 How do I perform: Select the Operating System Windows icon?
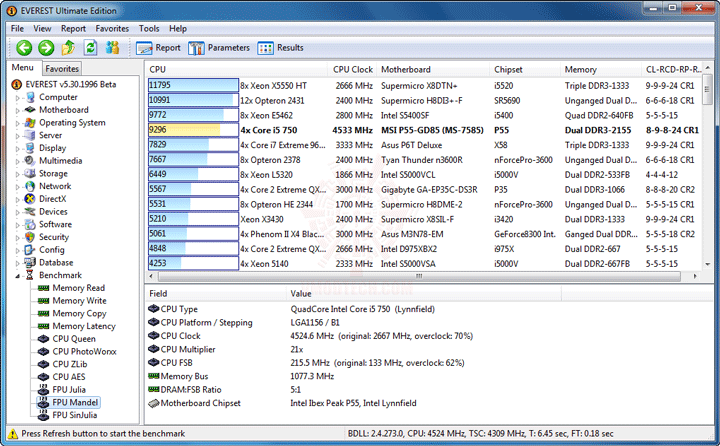[30, 123]
